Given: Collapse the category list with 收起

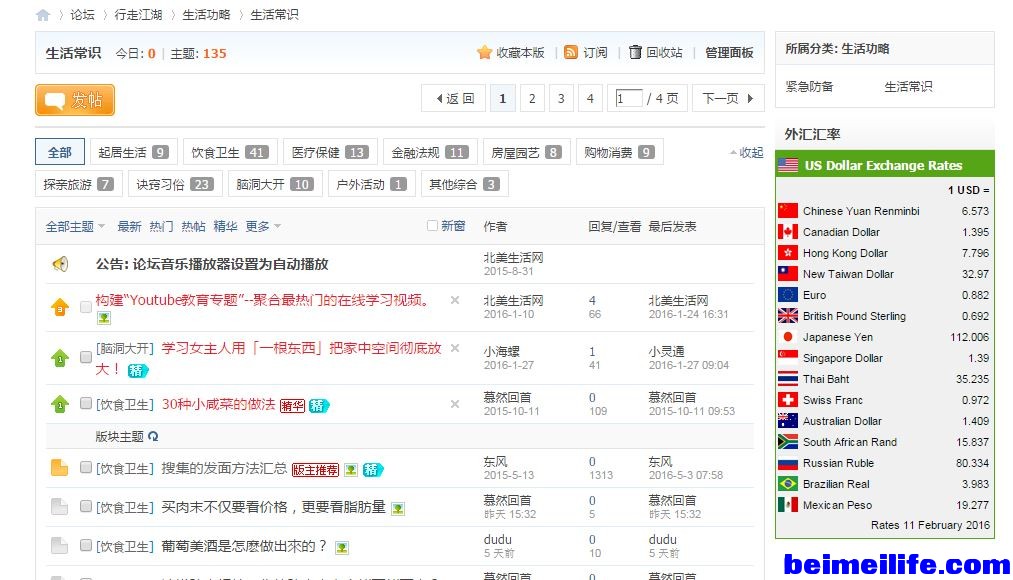Looking at the screenshot, I should [x=746, y=153].
